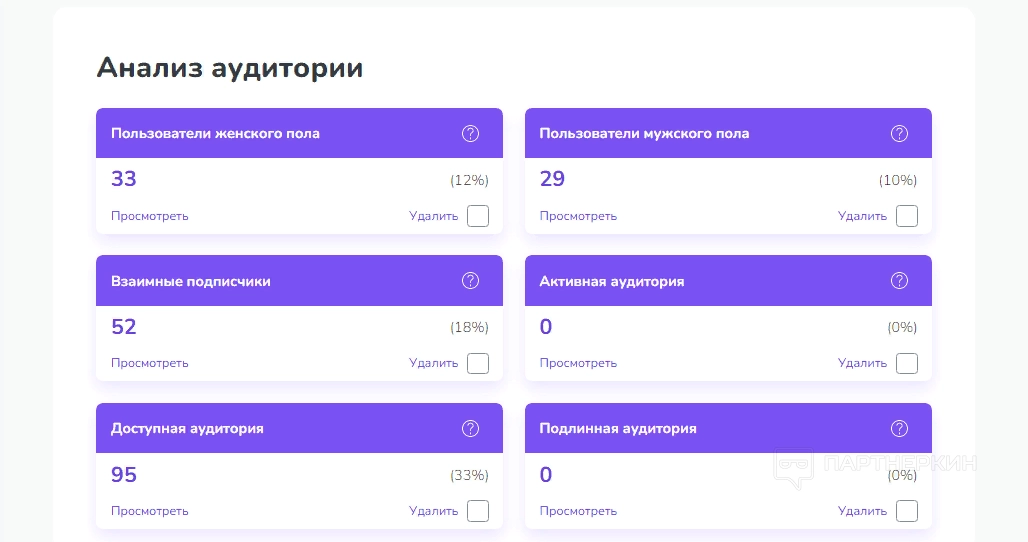Check Удалить box for female users
This screenshot has width=1028, height=542.
(478, 216)
